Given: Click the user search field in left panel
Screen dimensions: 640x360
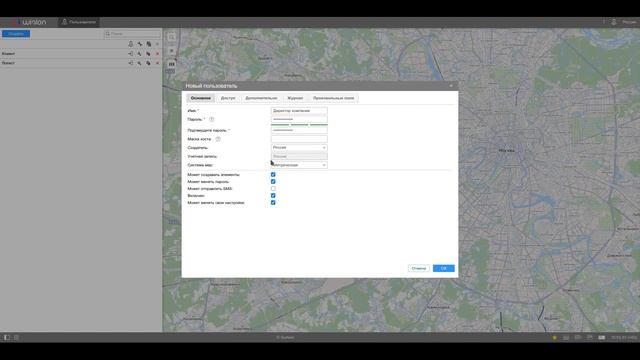Looking at the screenshot, I should tap(132, 34).
